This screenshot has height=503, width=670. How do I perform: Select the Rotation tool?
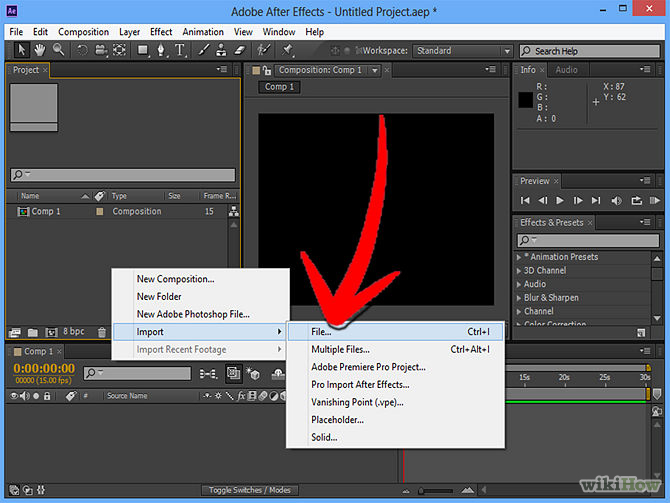pos(82,50)
